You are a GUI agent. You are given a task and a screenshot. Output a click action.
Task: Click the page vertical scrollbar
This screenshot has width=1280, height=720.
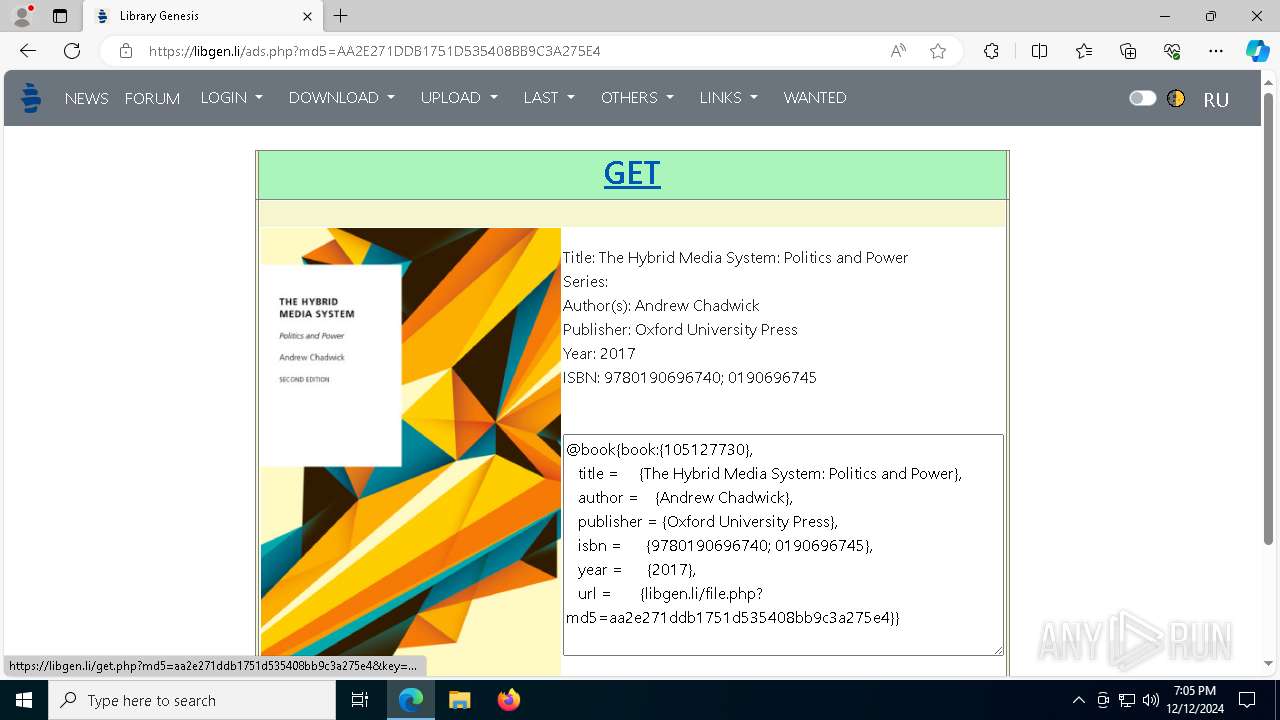click(x=1269, y=318)
